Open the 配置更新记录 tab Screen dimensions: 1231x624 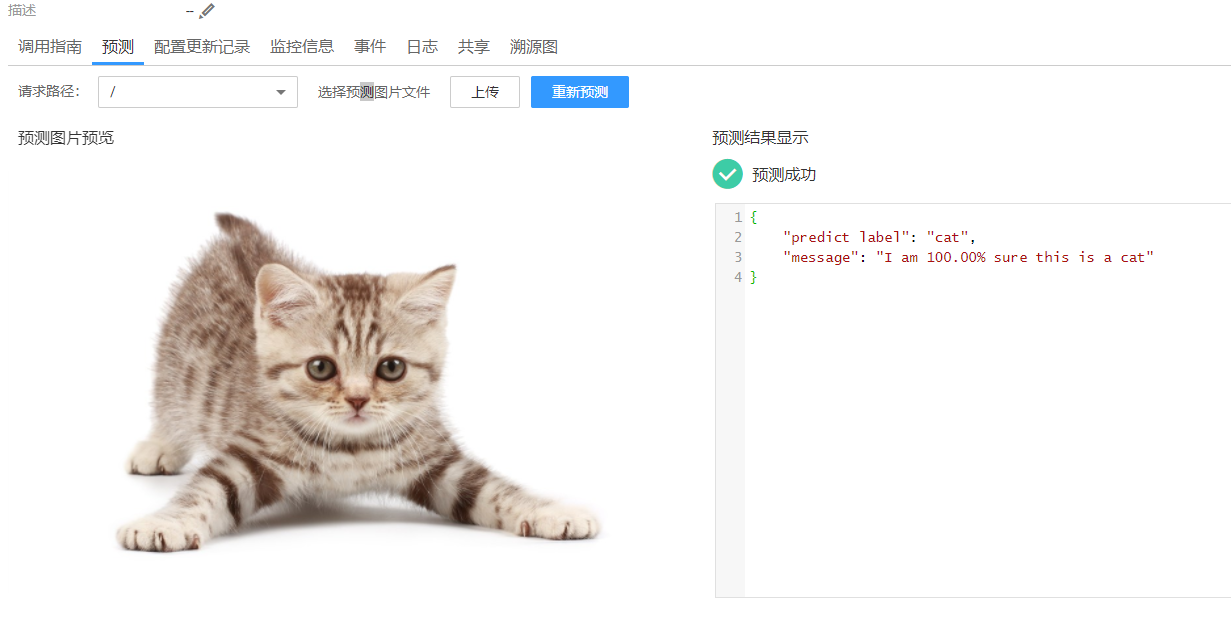(x=203, y=46)
